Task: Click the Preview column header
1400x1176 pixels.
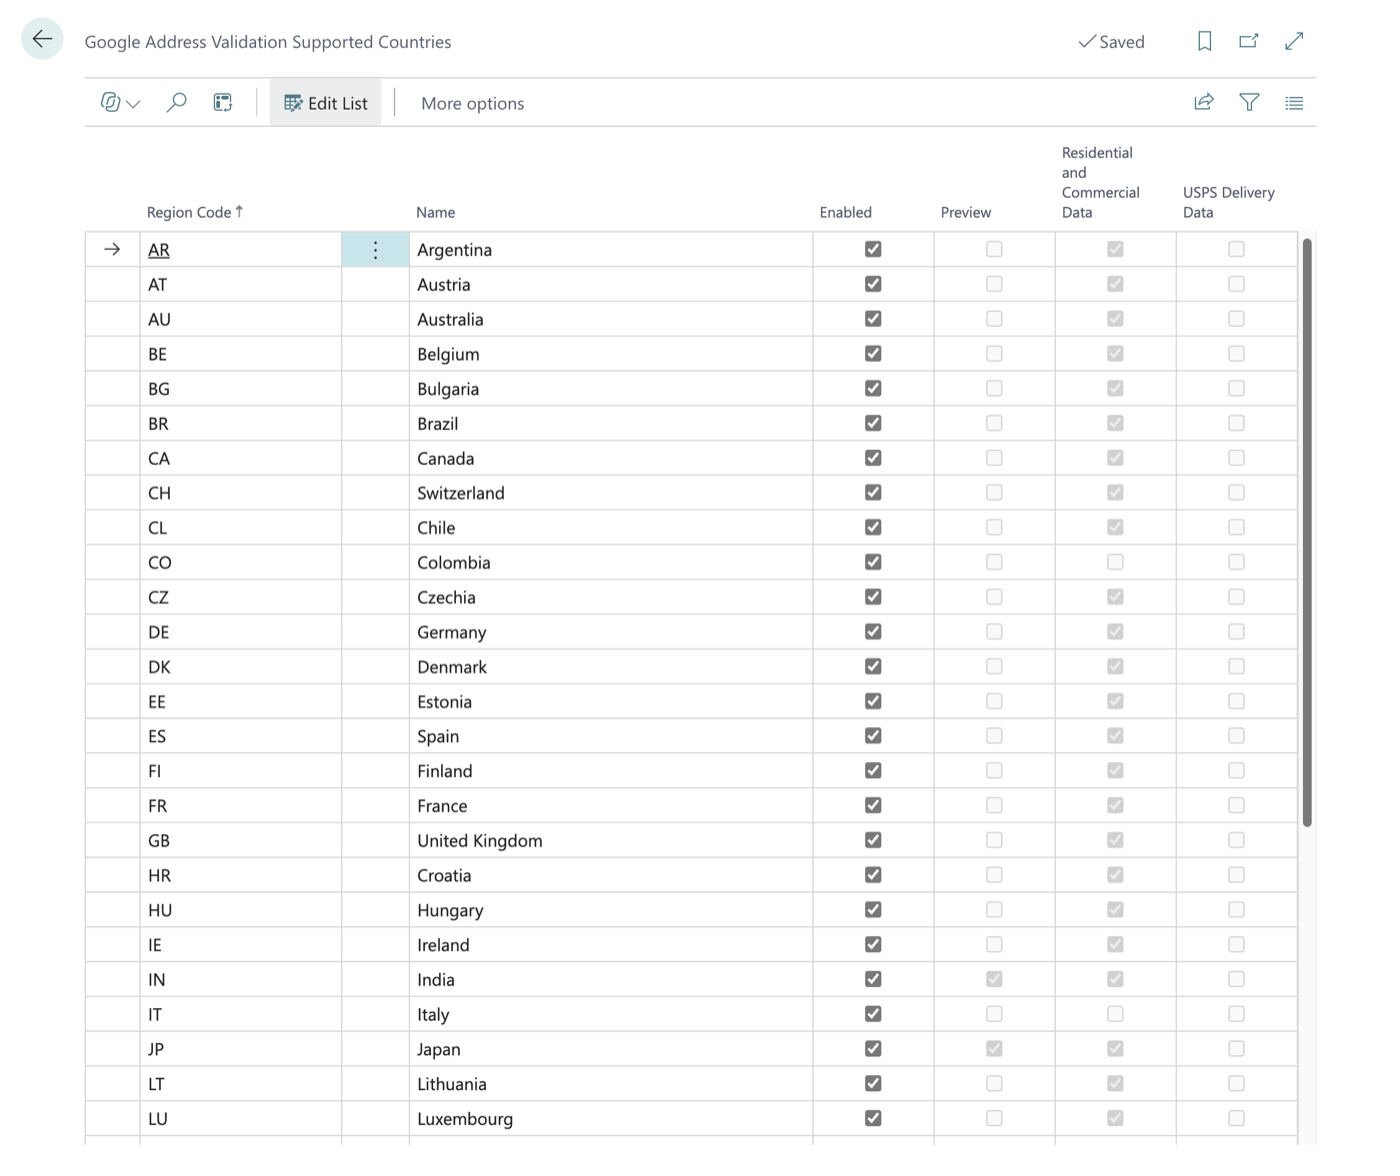Action: 966,212
